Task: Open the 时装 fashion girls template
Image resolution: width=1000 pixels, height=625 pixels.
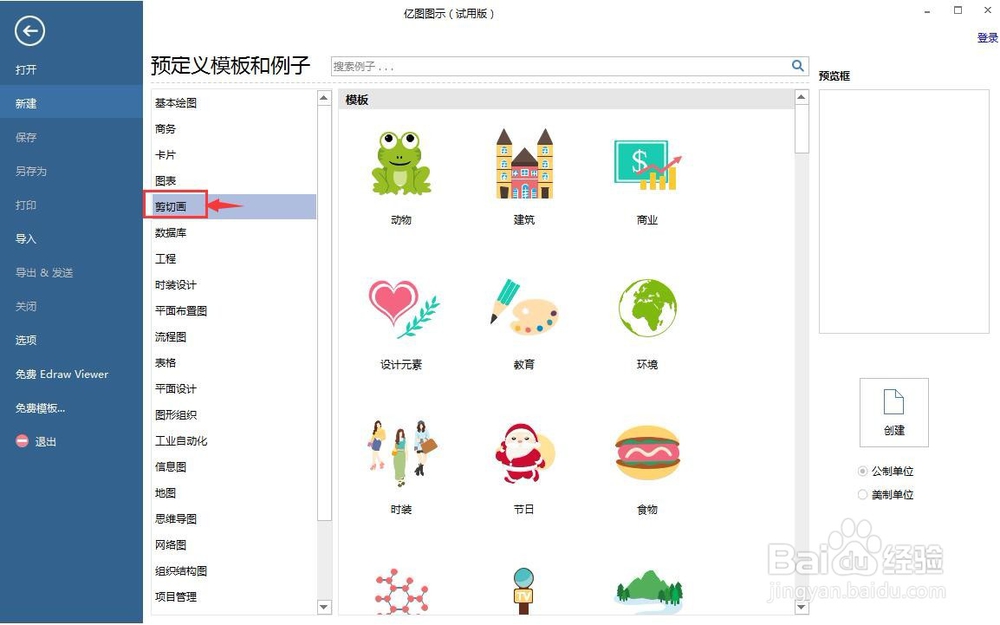Action: point(402,452)
